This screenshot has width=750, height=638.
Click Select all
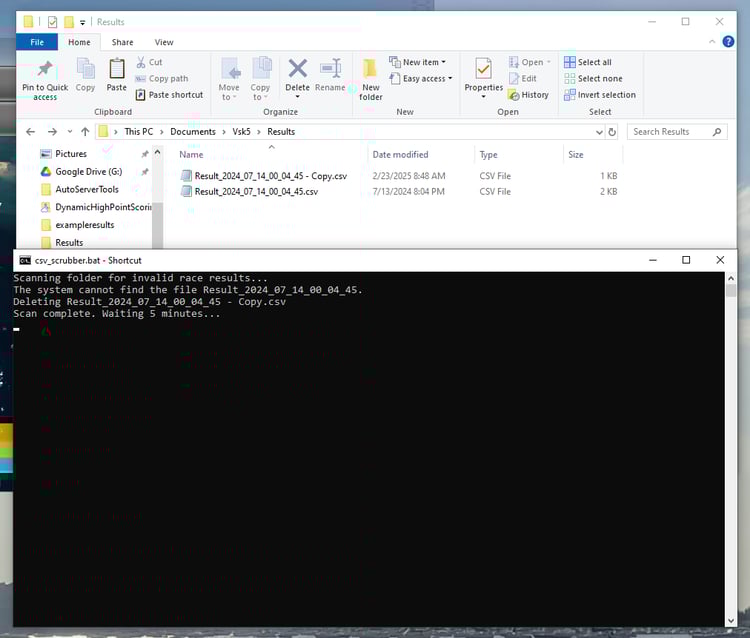click(588, 62)
